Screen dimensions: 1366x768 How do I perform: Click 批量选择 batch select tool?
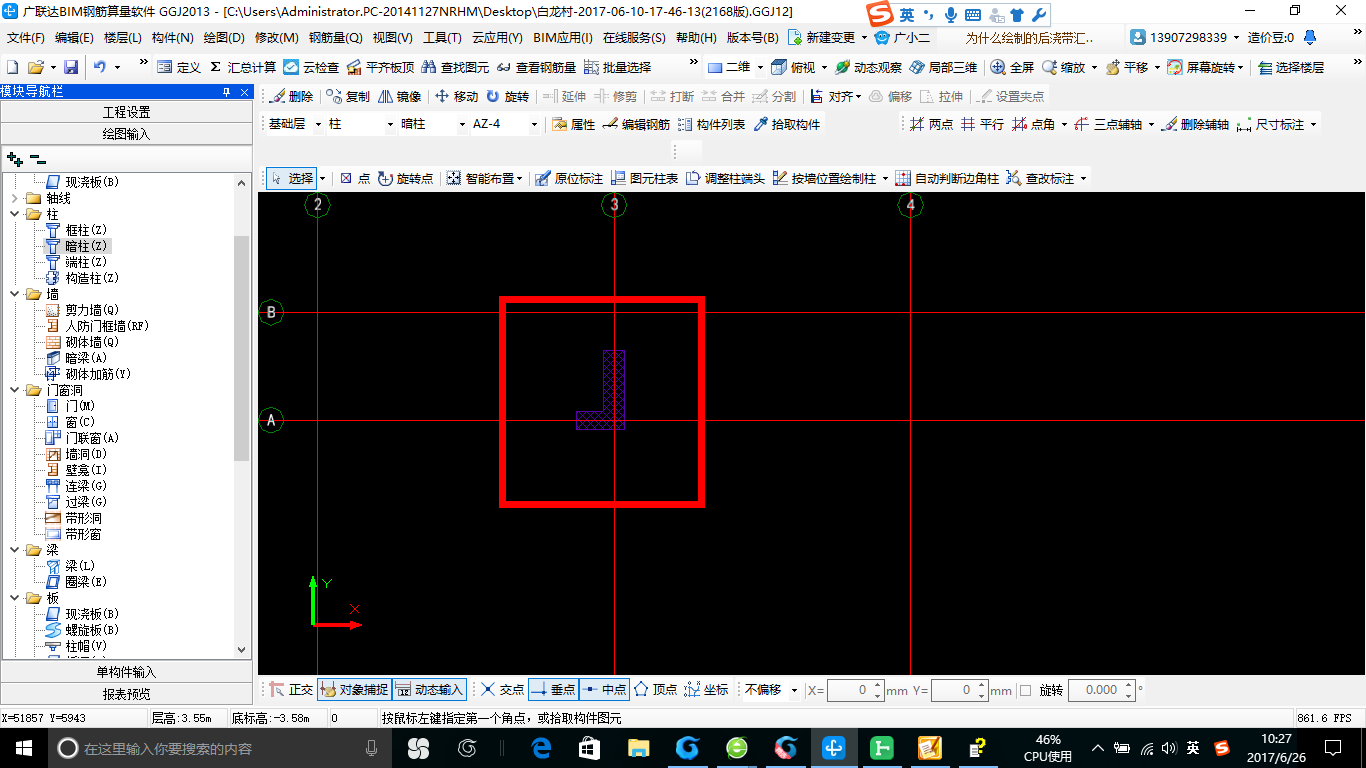pyautogui.click(x=617, y=67)
